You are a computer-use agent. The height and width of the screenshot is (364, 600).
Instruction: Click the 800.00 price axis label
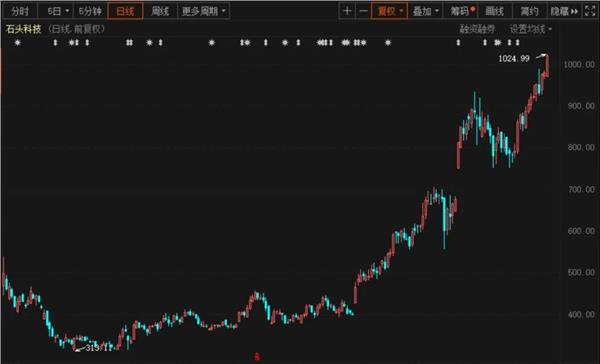pyautogui.click(x=581, y=147)
